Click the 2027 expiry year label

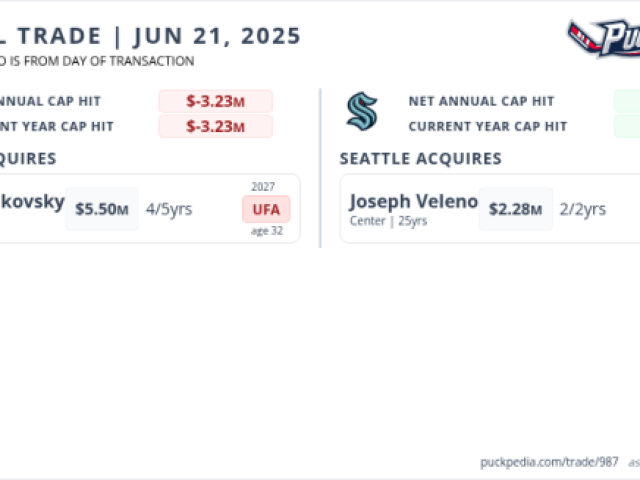click(263, 187)
